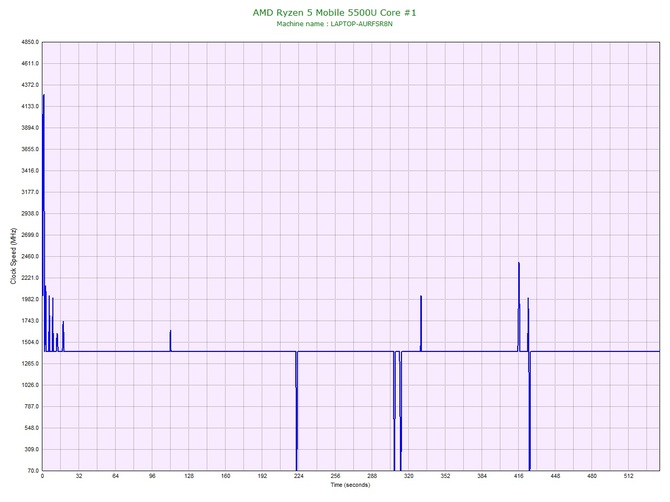
Task: Click the 224 tick label on time axis
Action: click(x=299, y=476)
